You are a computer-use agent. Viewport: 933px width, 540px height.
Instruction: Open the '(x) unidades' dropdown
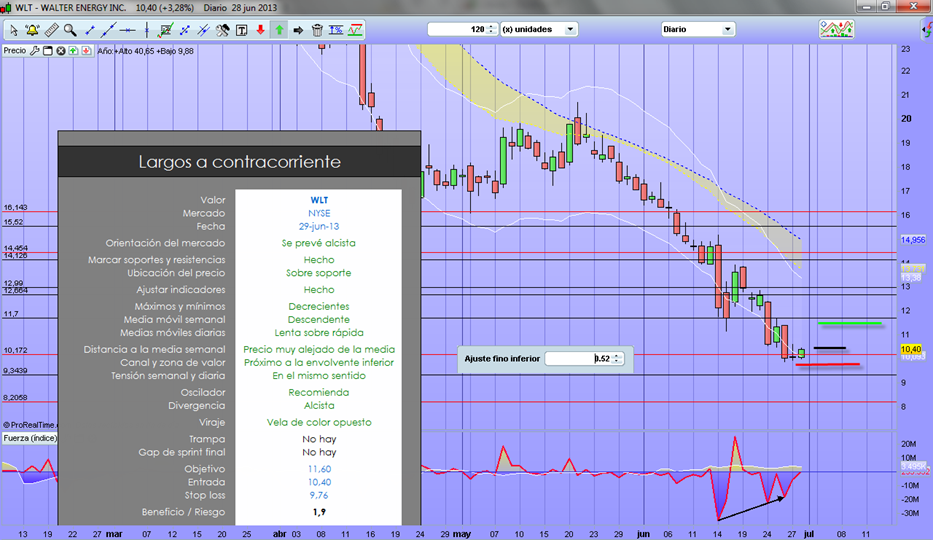coord(570,29)
